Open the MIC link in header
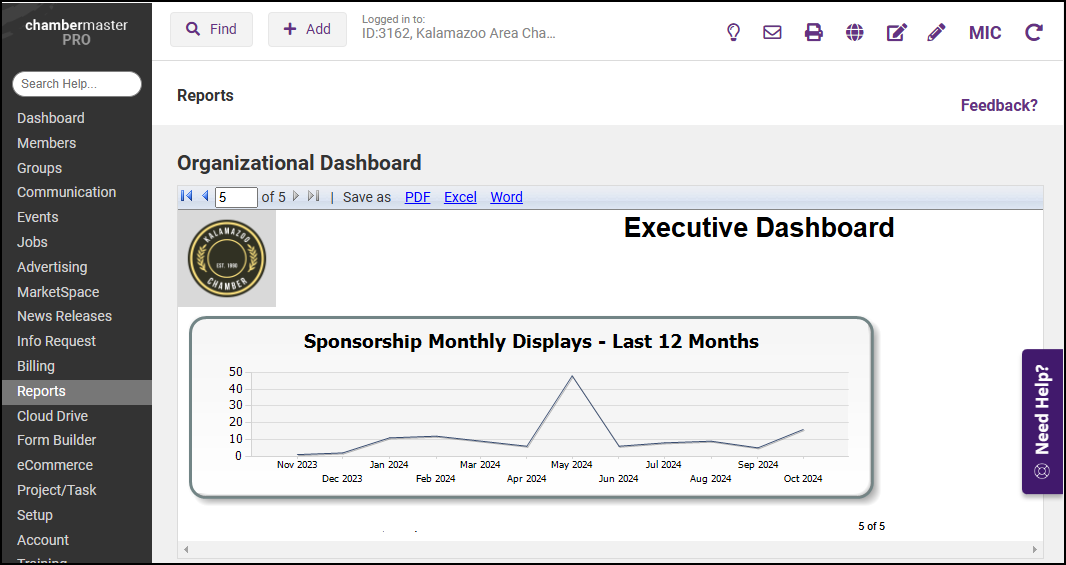The image size is (1066, 565). point(985,33)
